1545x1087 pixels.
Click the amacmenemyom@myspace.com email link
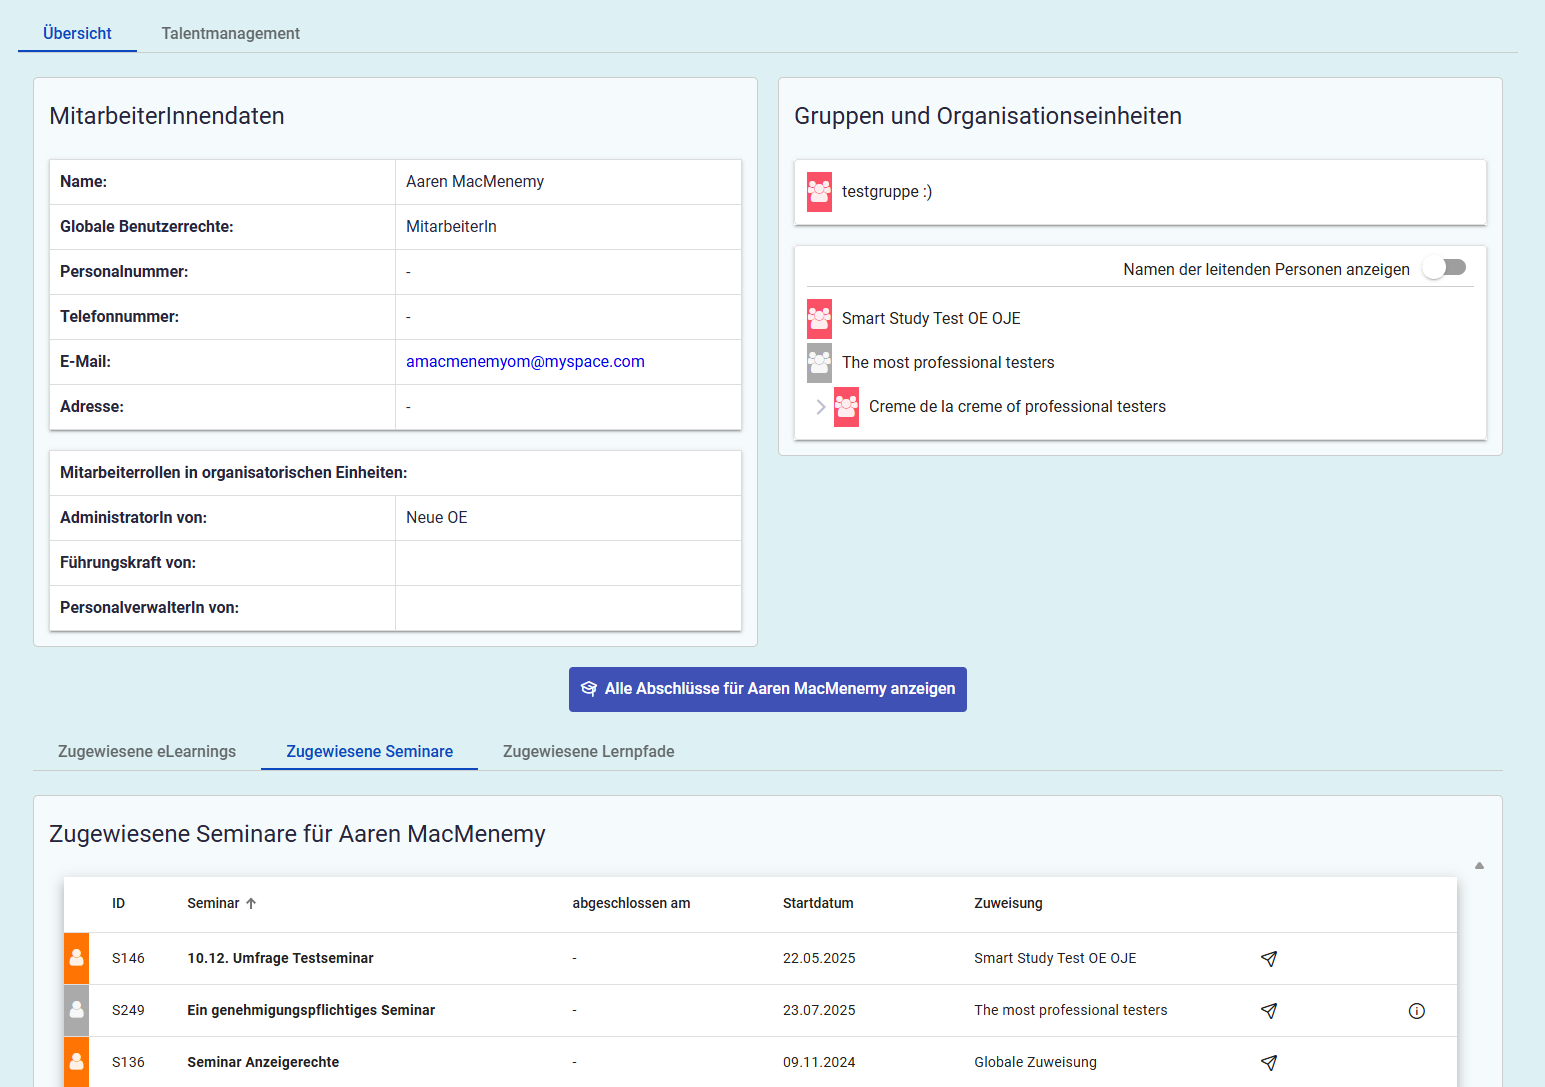tap(525, 362)
